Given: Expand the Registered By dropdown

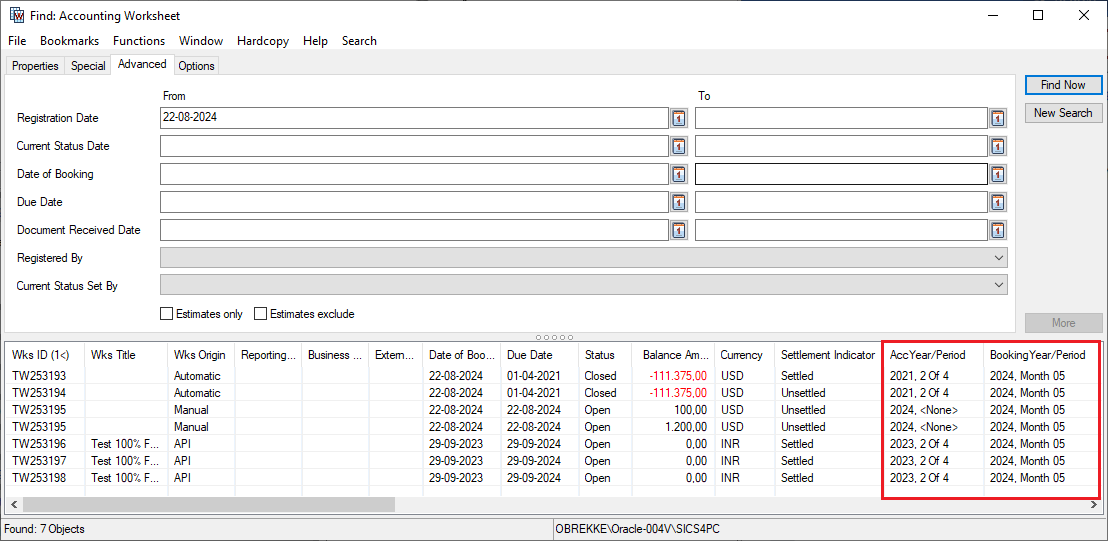Looking at the screenshot, I should pos(998,258).
